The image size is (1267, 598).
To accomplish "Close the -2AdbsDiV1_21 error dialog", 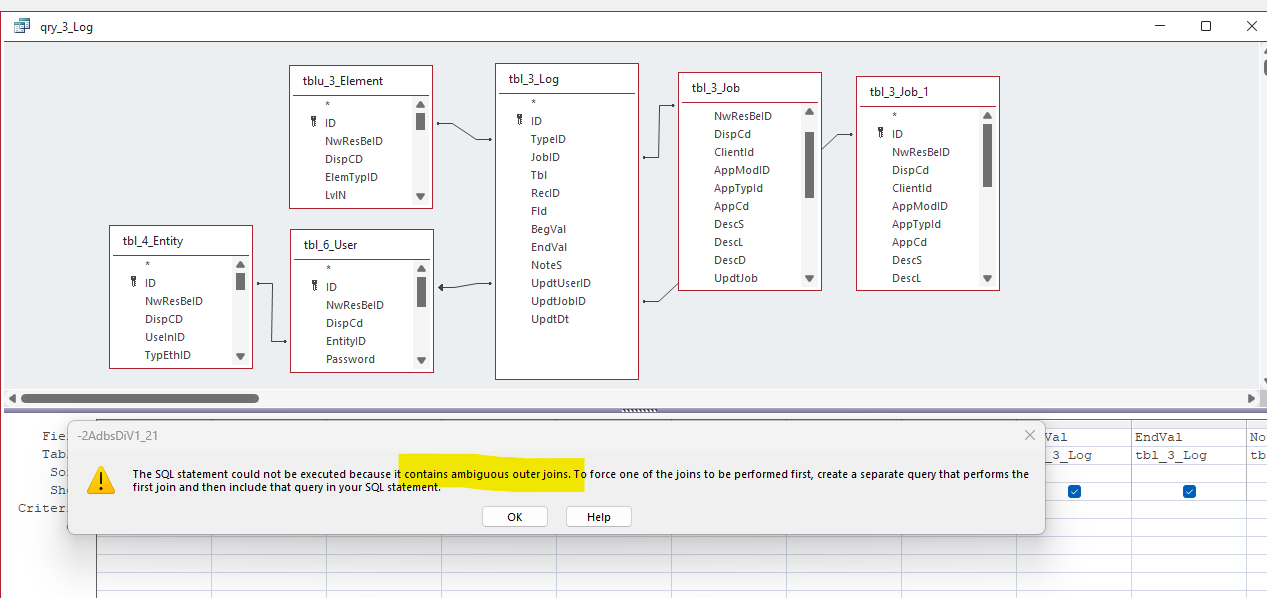I will [x=1030, y=435].
